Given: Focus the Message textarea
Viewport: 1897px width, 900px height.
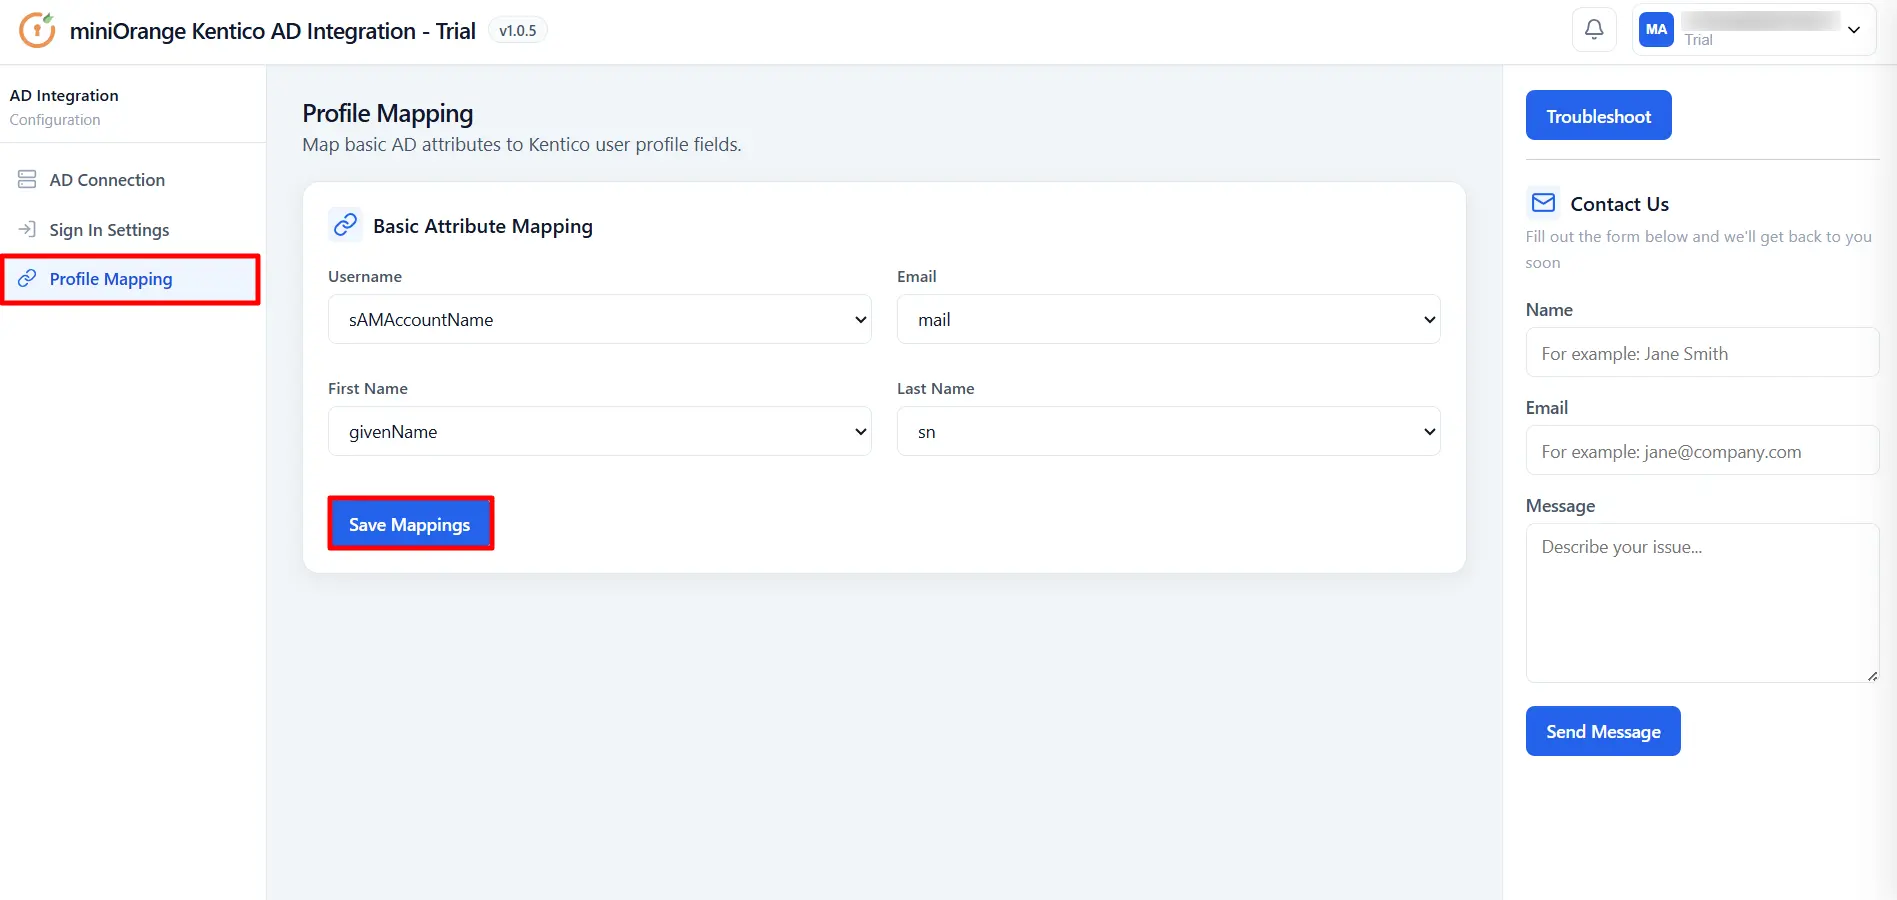Looking at the screenshot, I should 1702,603.
